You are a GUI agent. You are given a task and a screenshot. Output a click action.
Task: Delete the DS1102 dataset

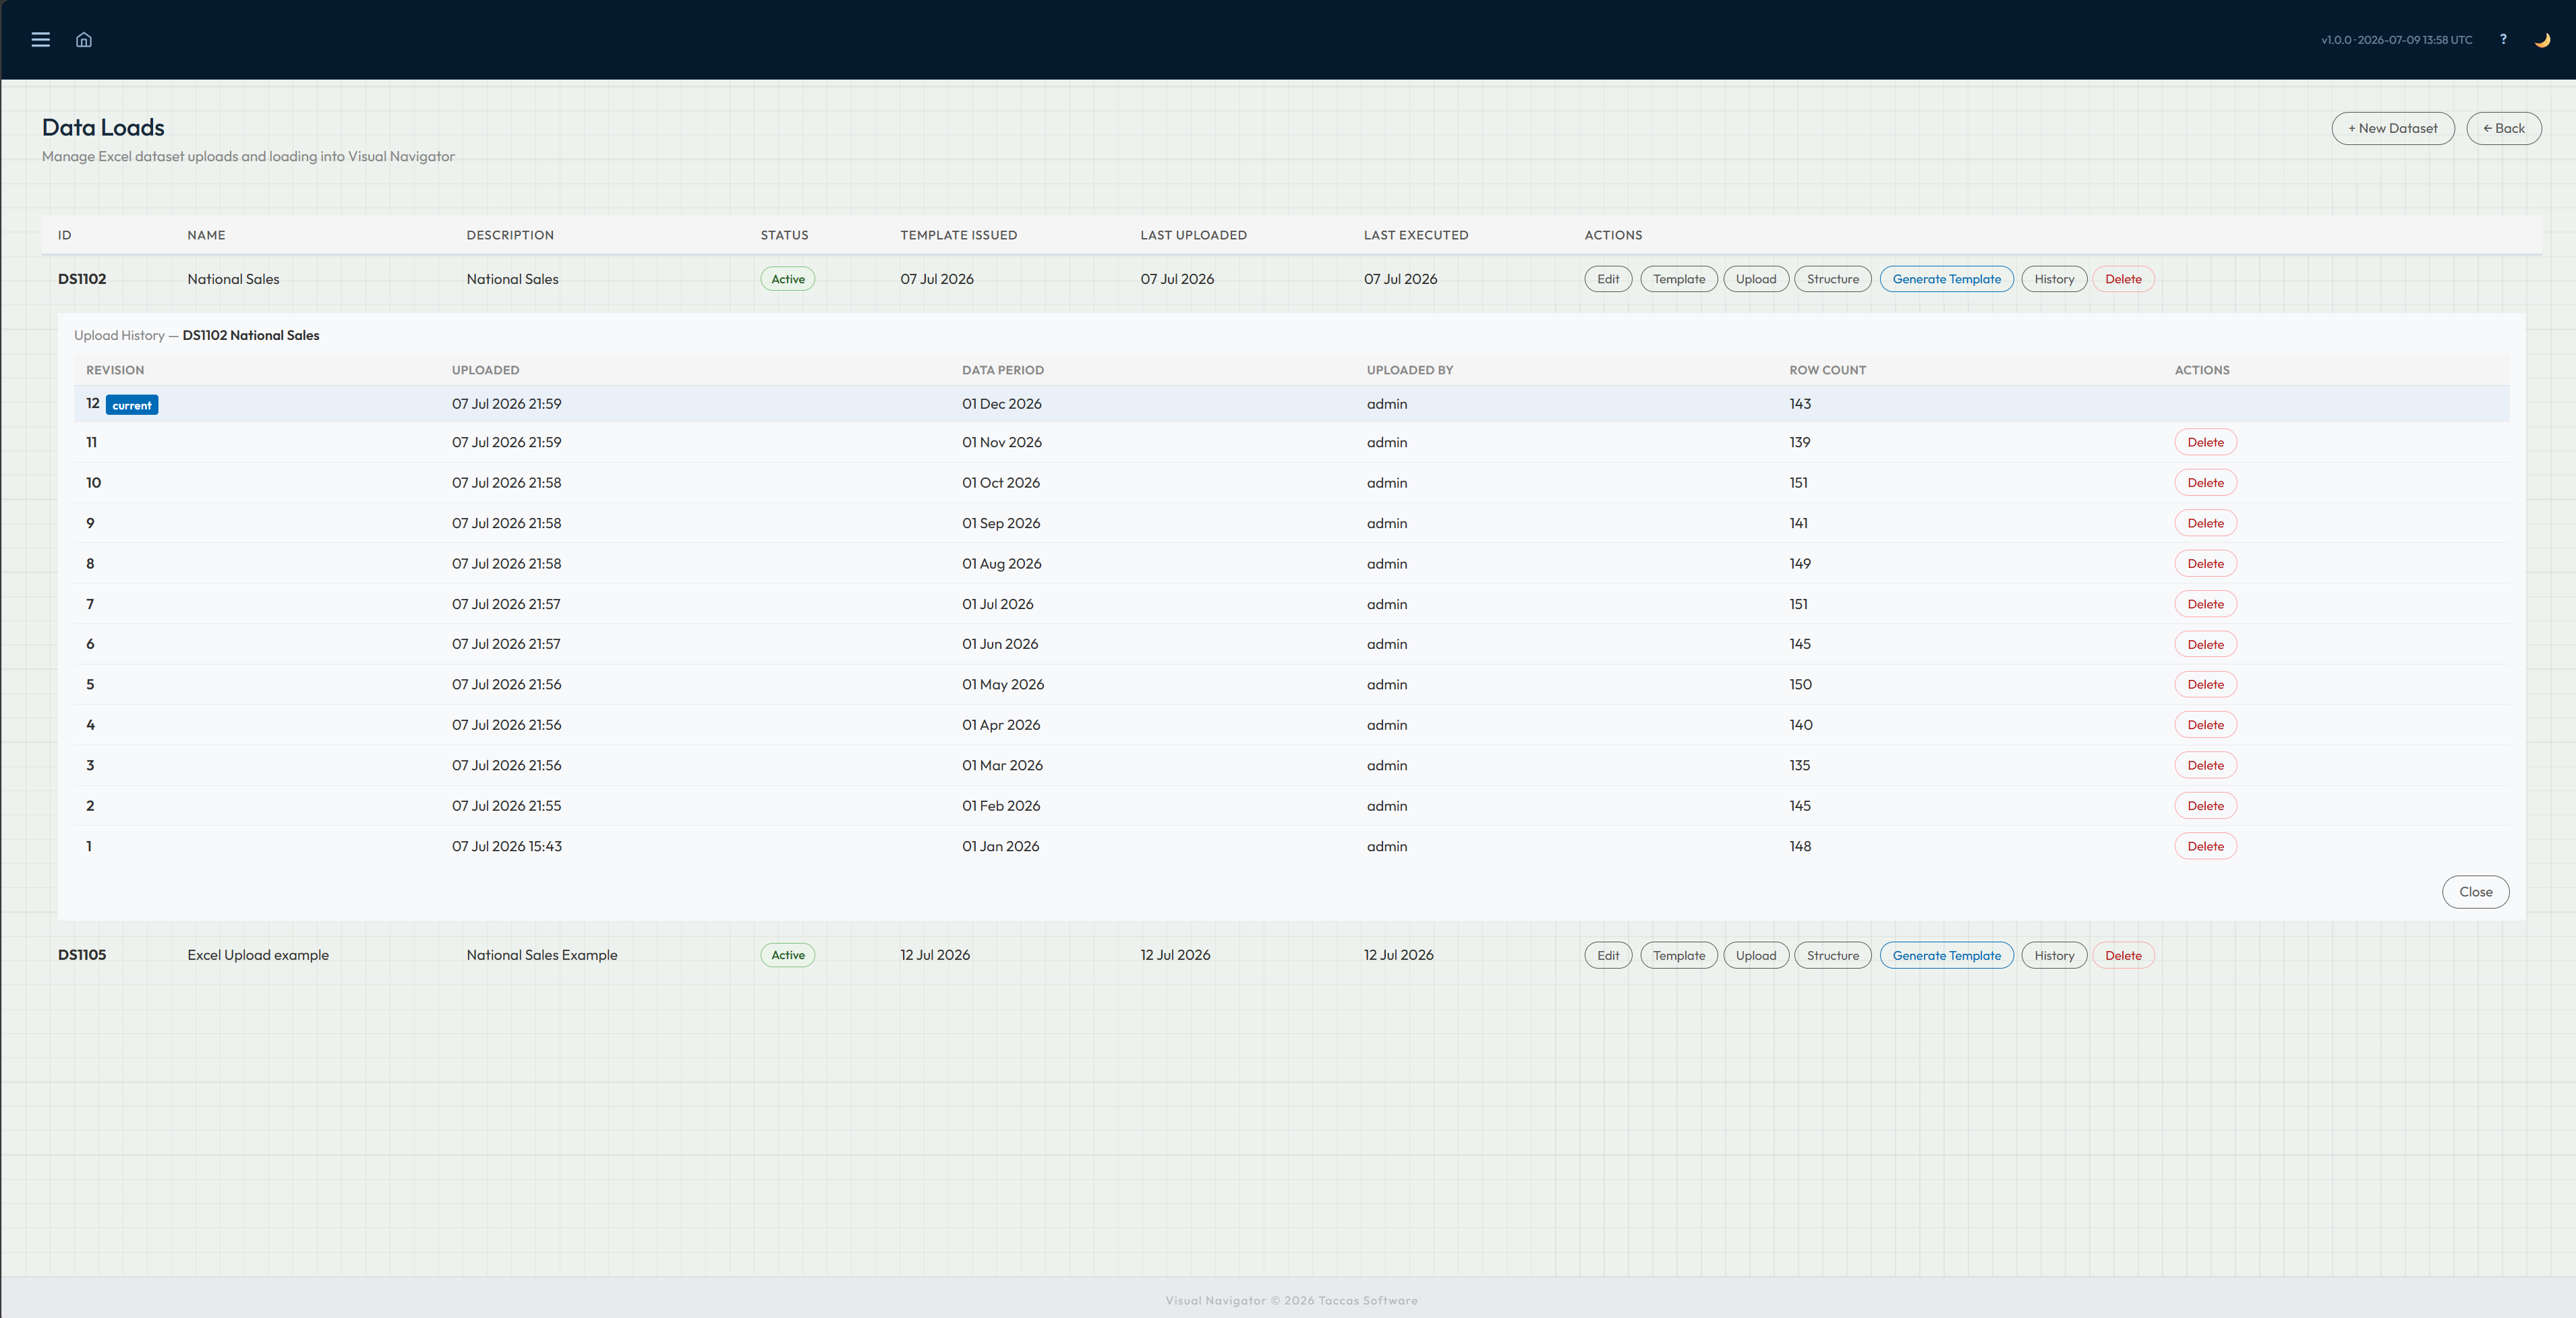pyautogui.click(x=2123, y=279)
